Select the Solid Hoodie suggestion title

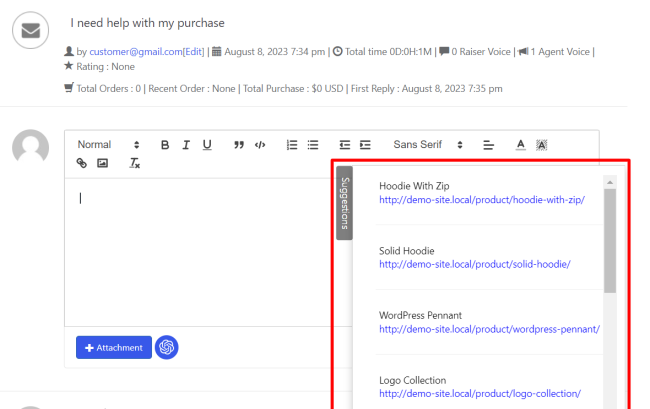[407, 251]
